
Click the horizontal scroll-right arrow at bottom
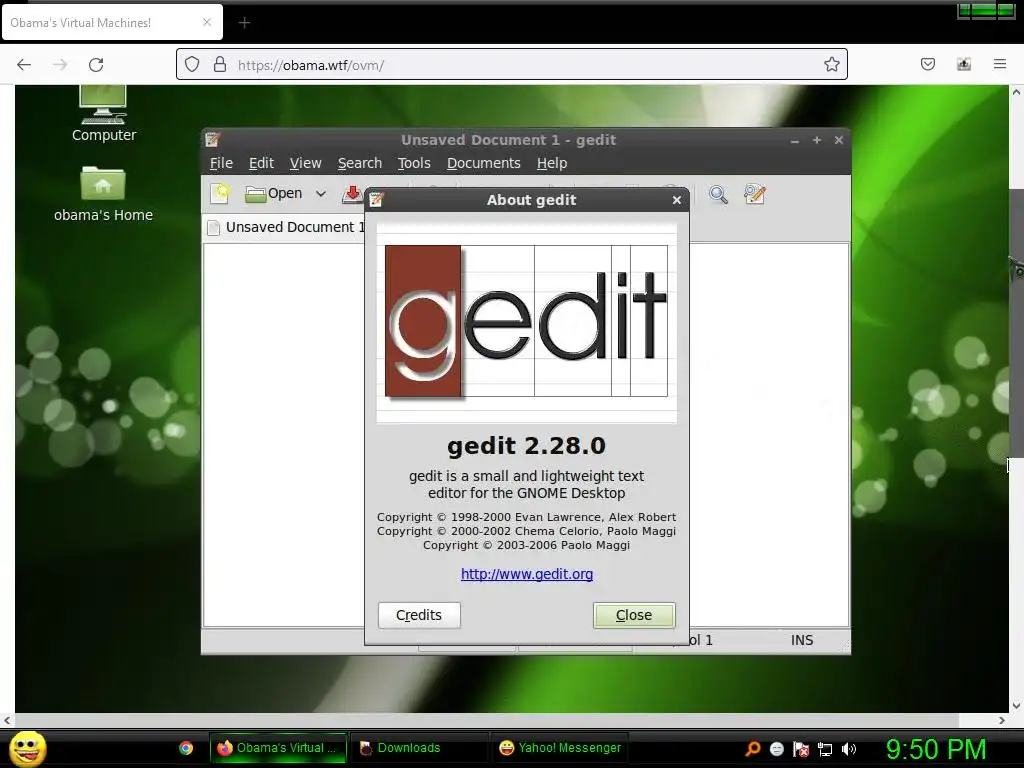[x=1002, y=720]
